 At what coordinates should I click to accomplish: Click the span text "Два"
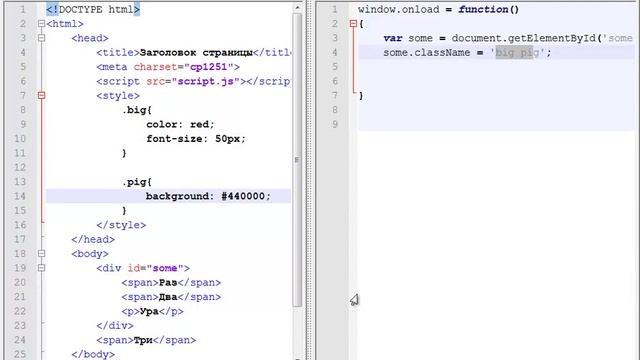tap(168, 297)
